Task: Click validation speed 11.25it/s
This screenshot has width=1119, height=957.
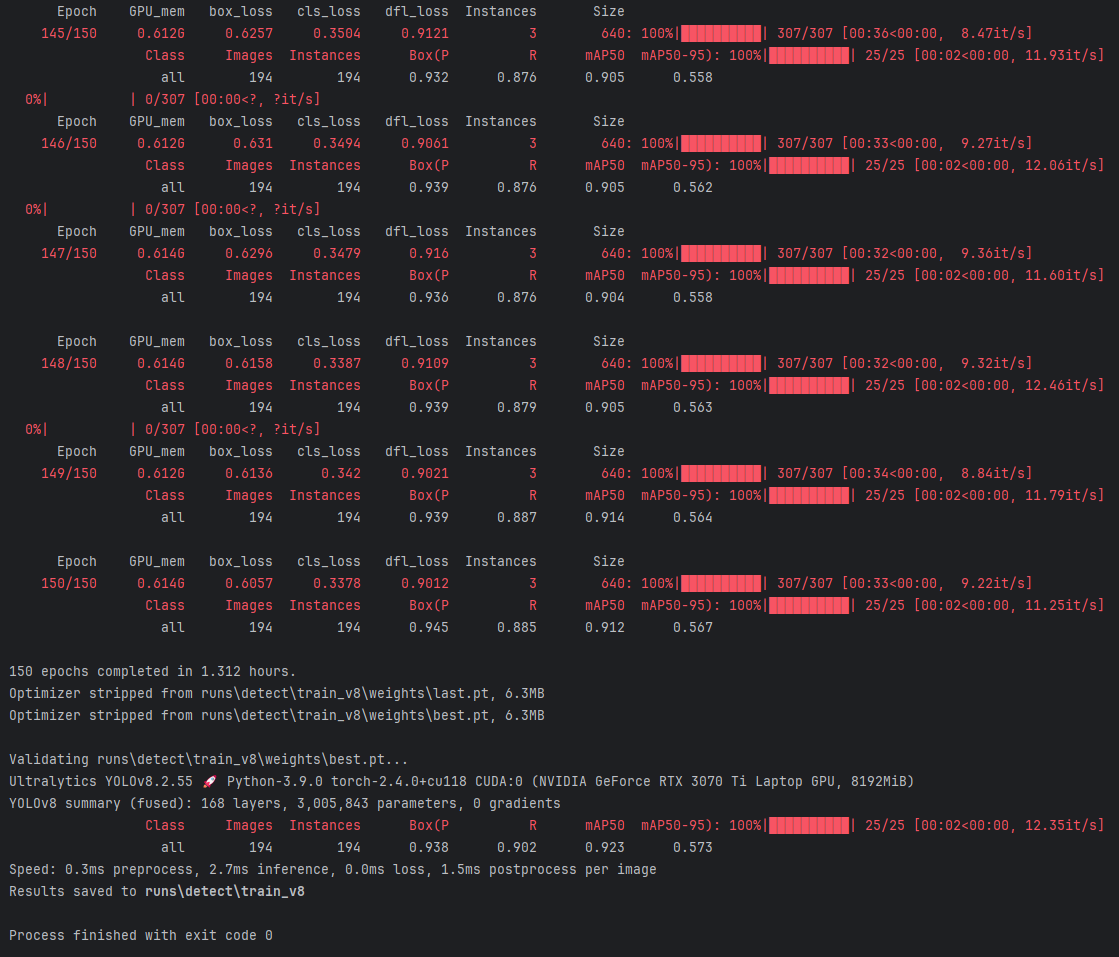Action: pos(1060,605)
